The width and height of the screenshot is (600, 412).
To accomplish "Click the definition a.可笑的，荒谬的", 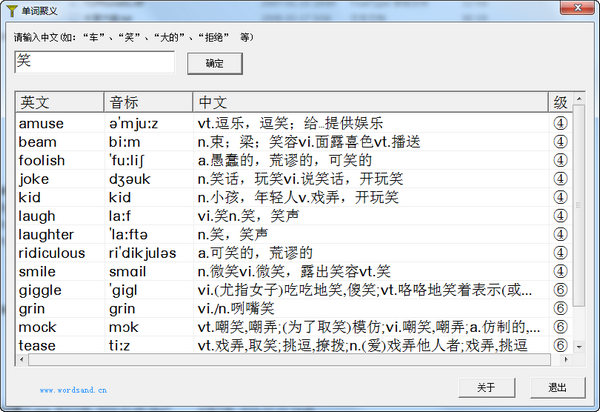I will pos(255,252).
